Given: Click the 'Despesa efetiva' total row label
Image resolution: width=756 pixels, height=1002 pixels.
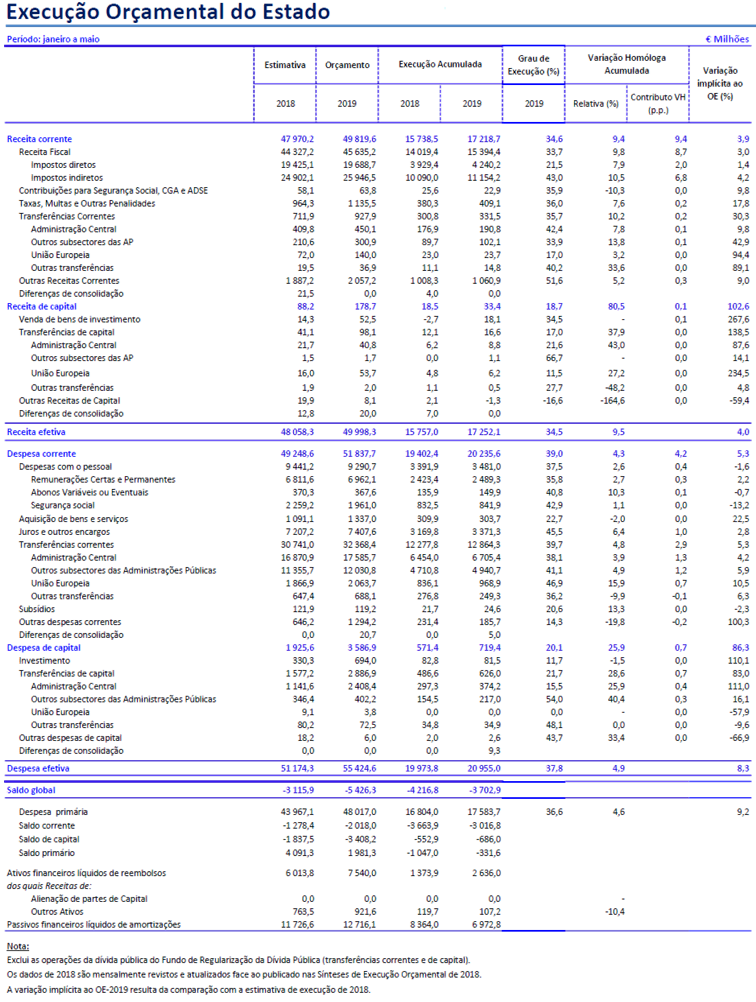Looking at the screenshot, I should coord(38,768).
